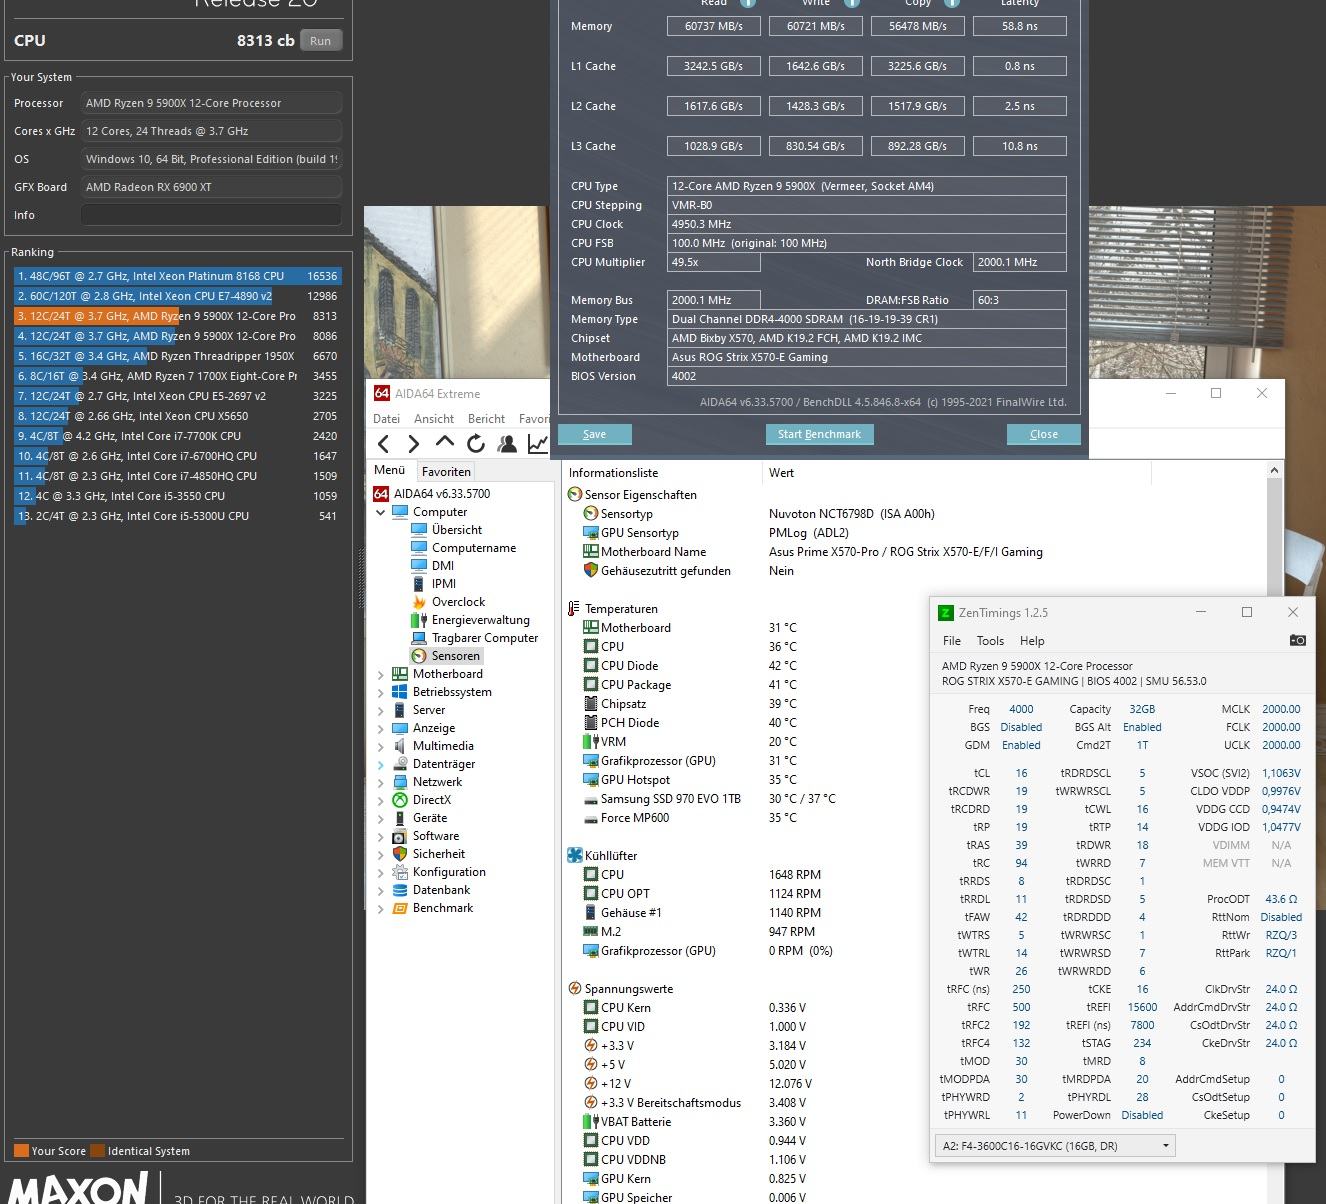Viewport: 1326px width, 1204px height.
Task: Click Save in the benchmark window
Action: pos(595,434)
